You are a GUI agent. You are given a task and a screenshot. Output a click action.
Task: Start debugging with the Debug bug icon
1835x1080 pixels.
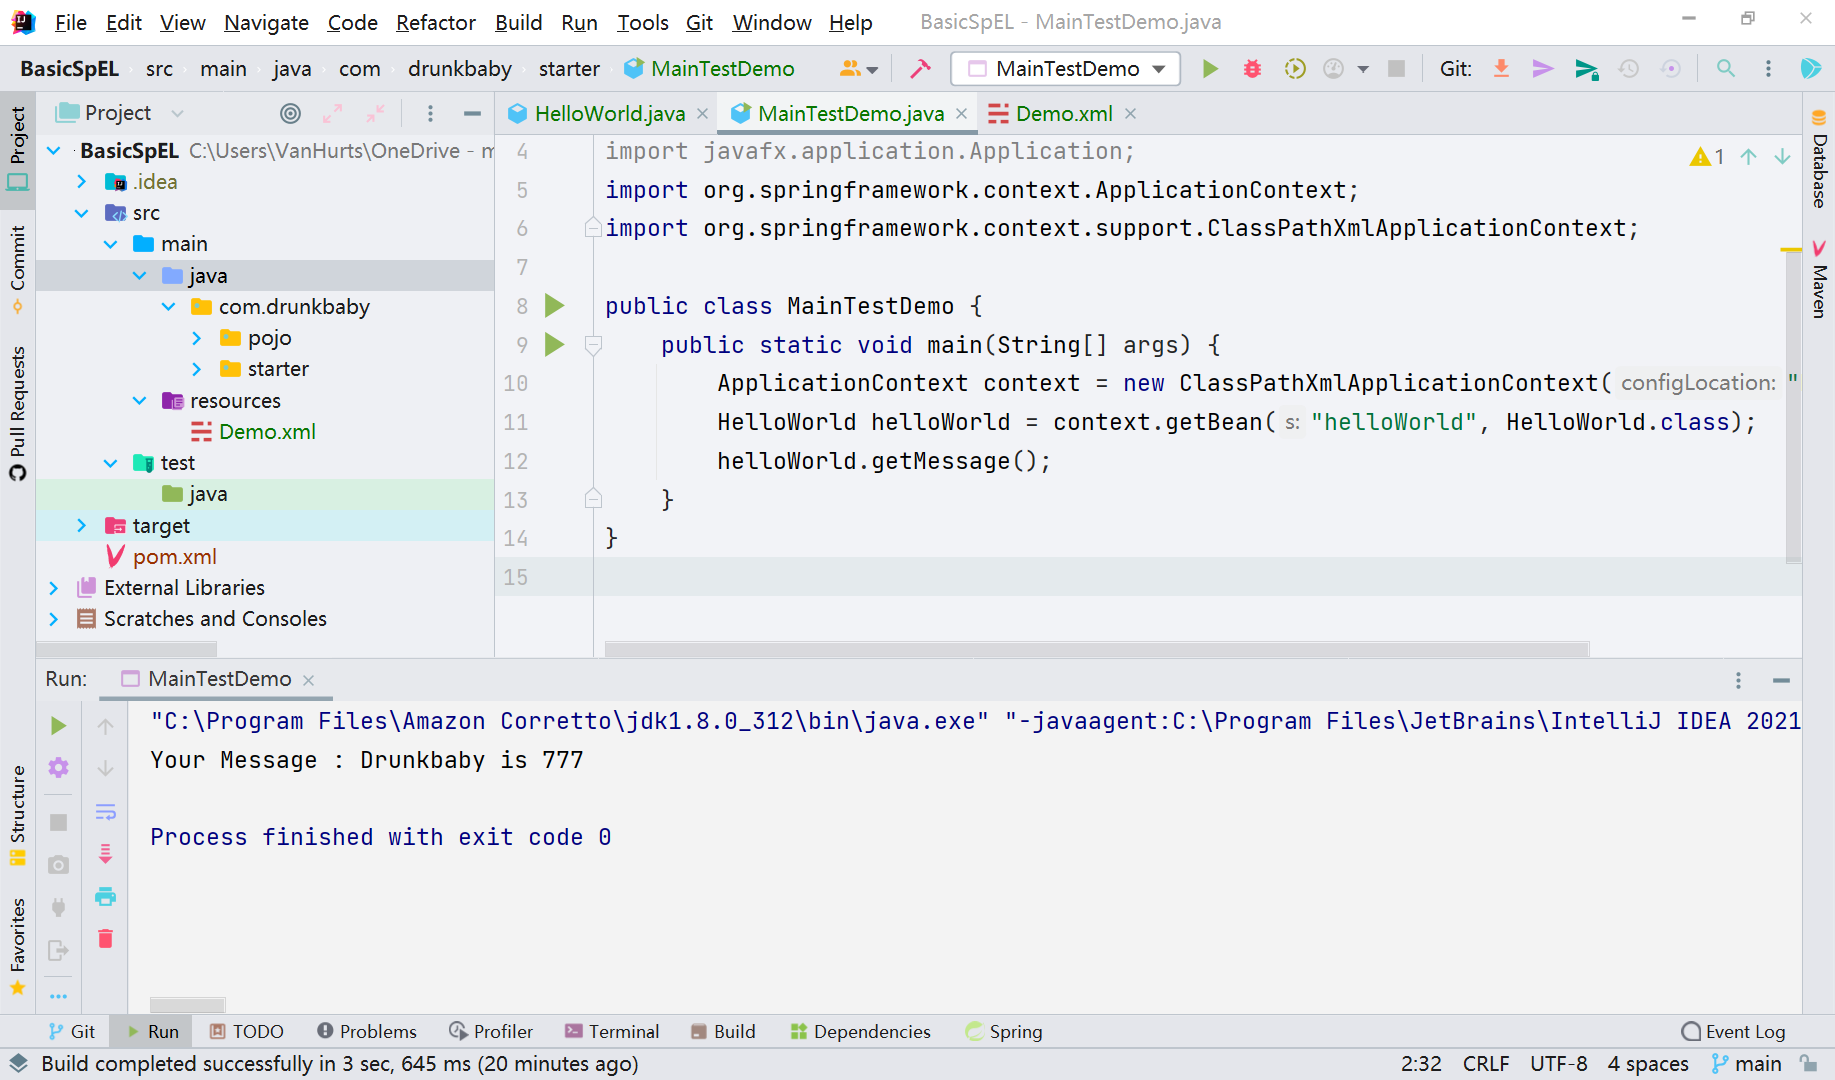(x=1252, y=69)
